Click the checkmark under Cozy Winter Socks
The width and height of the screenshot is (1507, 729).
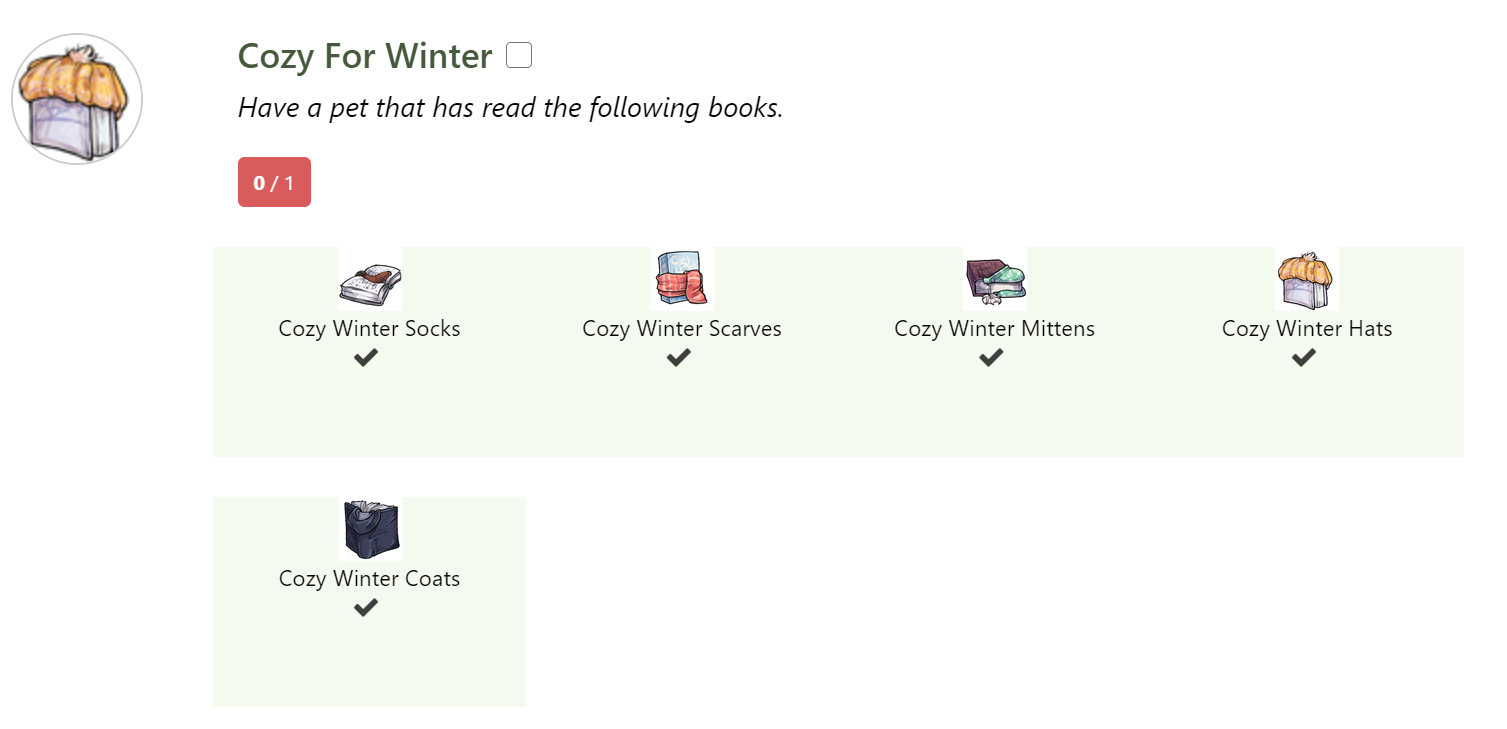366,357
